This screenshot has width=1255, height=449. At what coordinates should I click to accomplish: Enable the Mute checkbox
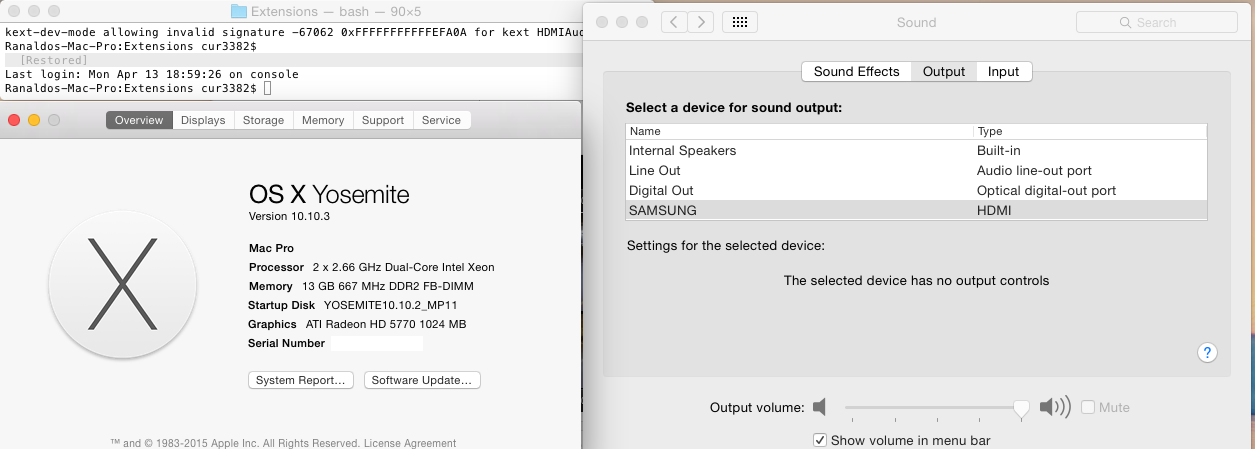tap(1087, 407)
